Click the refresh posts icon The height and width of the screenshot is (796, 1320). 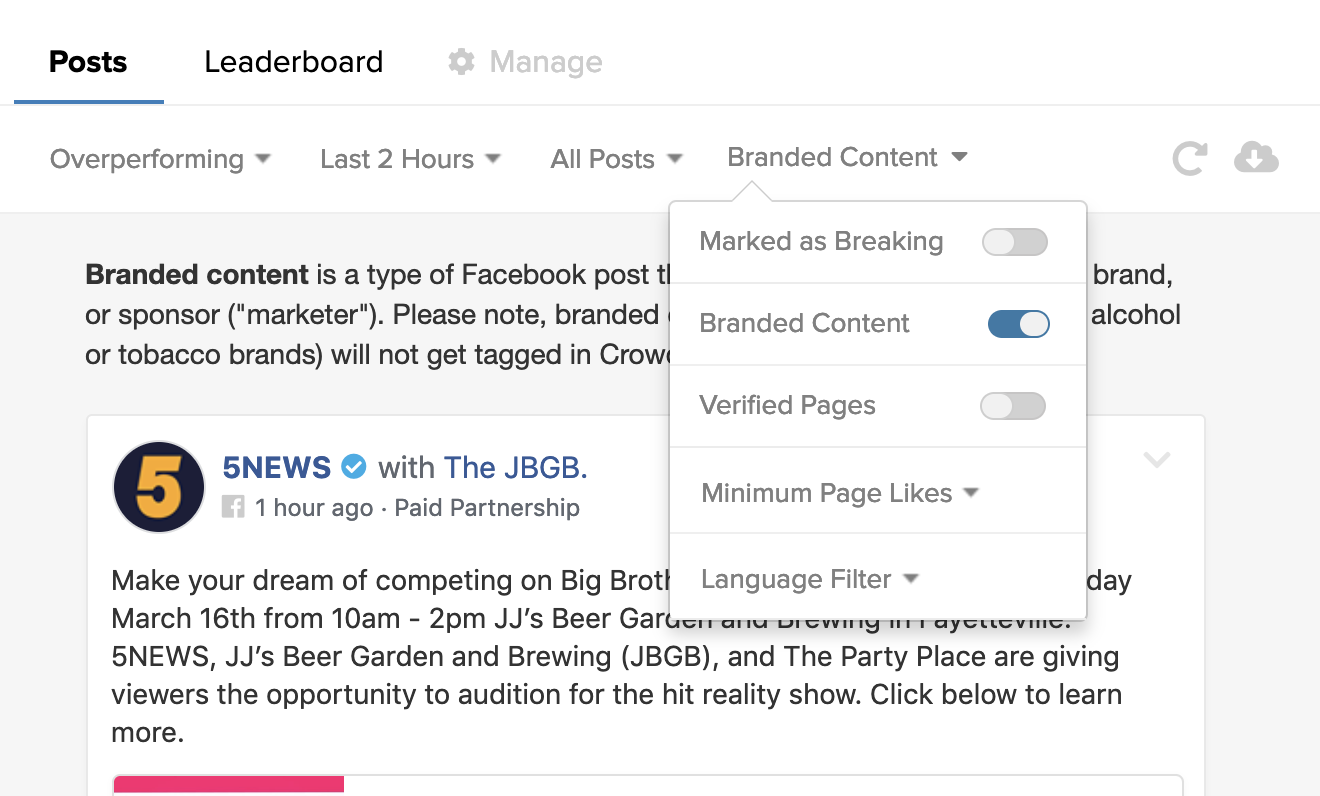[x=1189, y=158]
